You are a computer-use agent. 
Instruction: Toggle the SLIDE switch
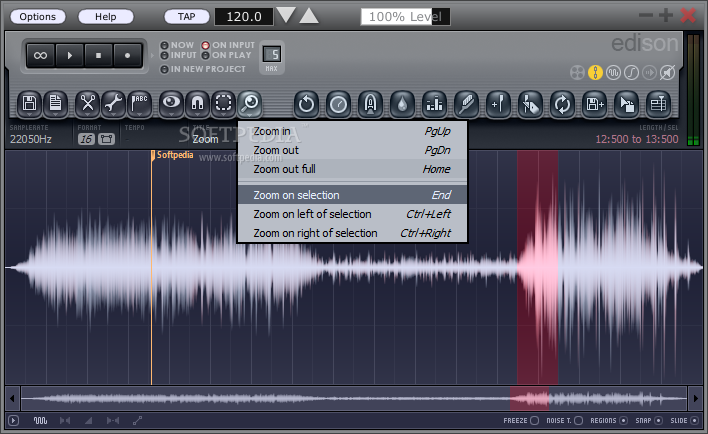pyautogui.click(x=694, y=420)
